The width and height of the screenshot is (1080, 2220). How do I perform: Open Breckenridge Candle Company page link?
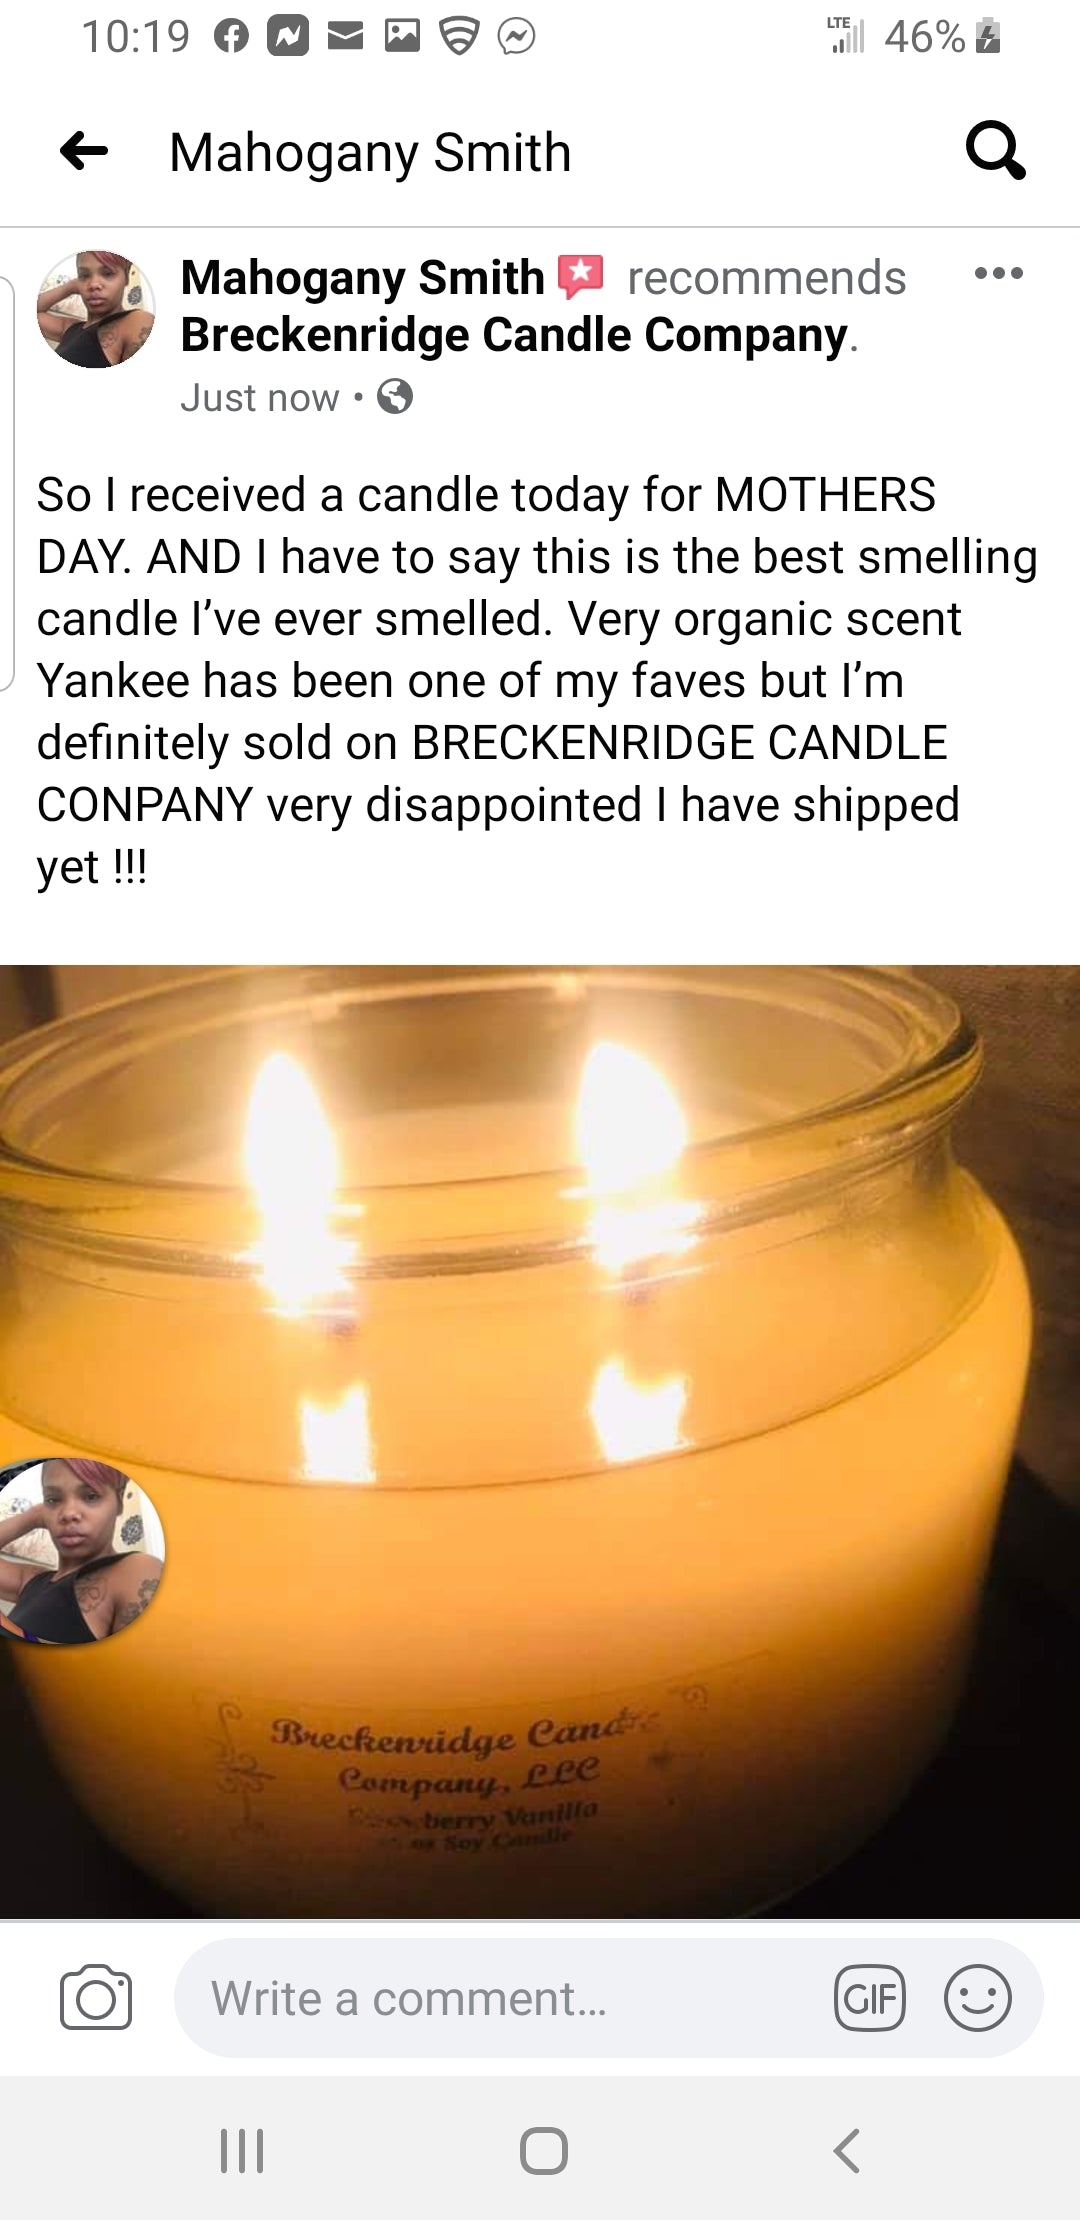click(515, 335)
